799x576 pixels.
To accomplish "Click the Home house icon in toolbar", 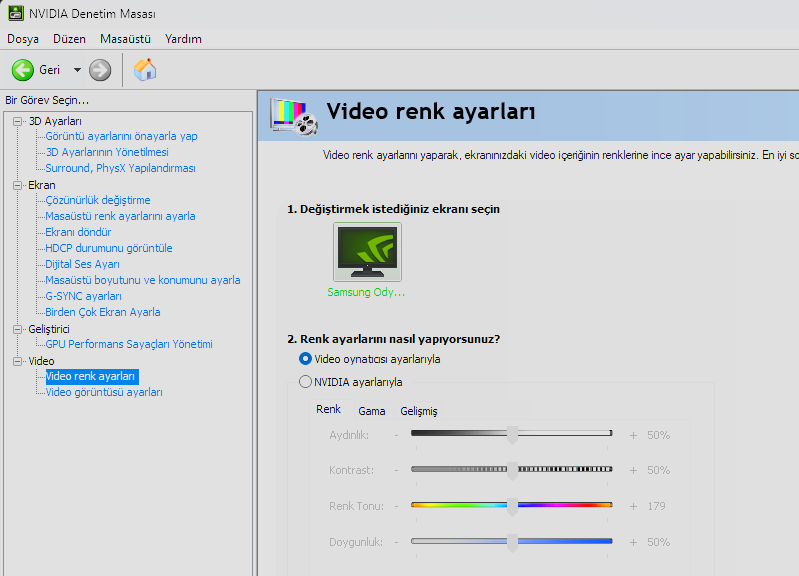I will [145, 70].
